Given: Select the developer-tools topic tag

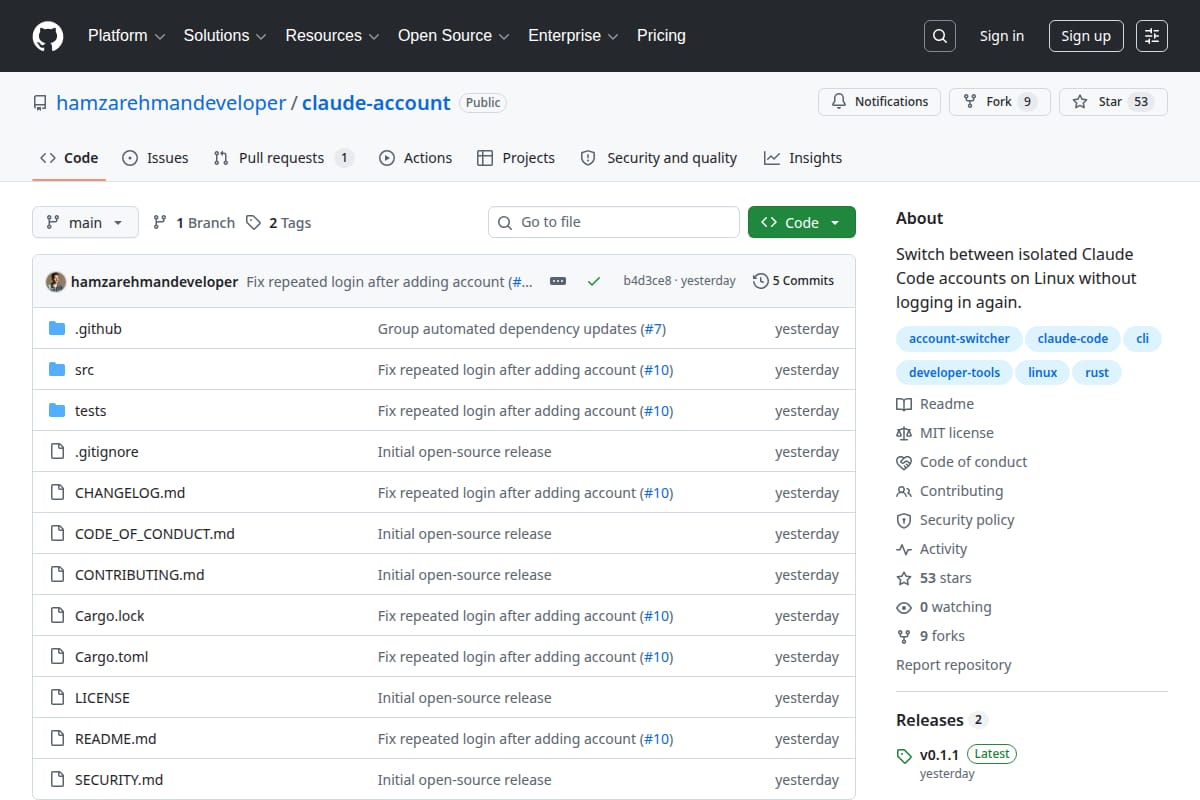Looking at the screenshot, I should click(954, 373).
